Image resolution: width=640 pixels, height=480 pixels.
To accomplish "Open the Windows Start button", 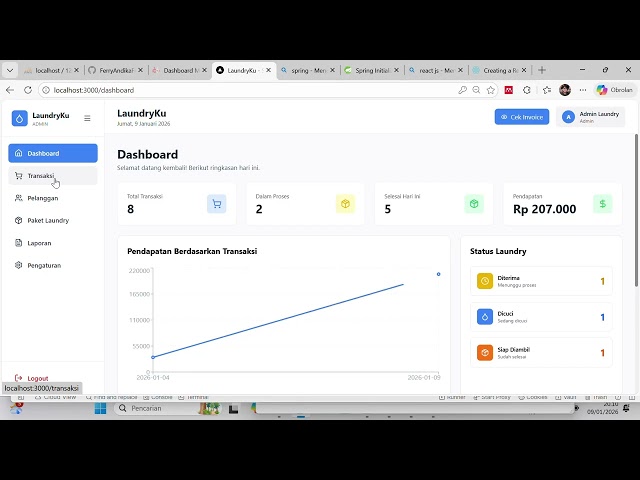I will pyautogui.click(x=100, y=408).
